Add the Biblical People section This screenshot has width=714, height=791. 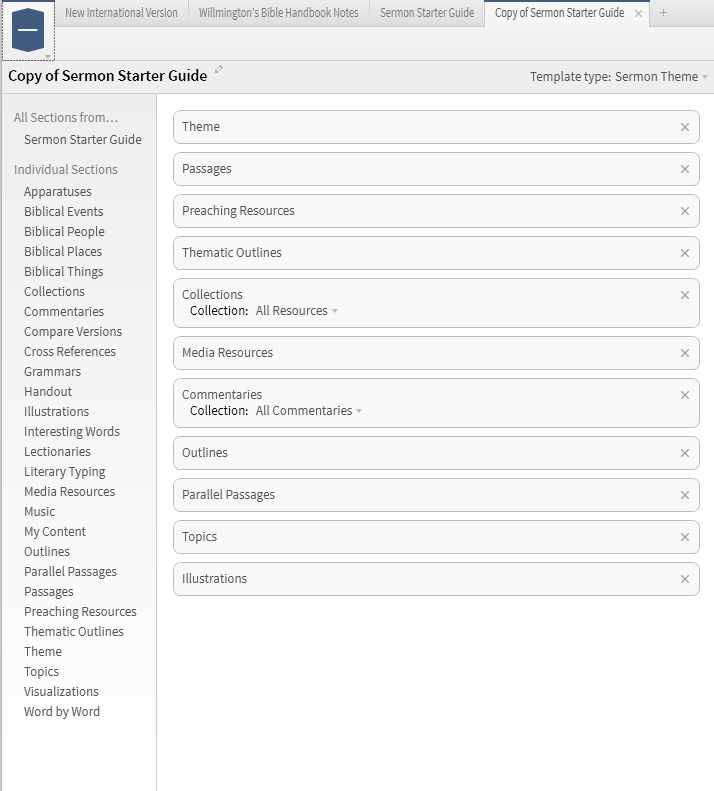[x=64, y=232]
